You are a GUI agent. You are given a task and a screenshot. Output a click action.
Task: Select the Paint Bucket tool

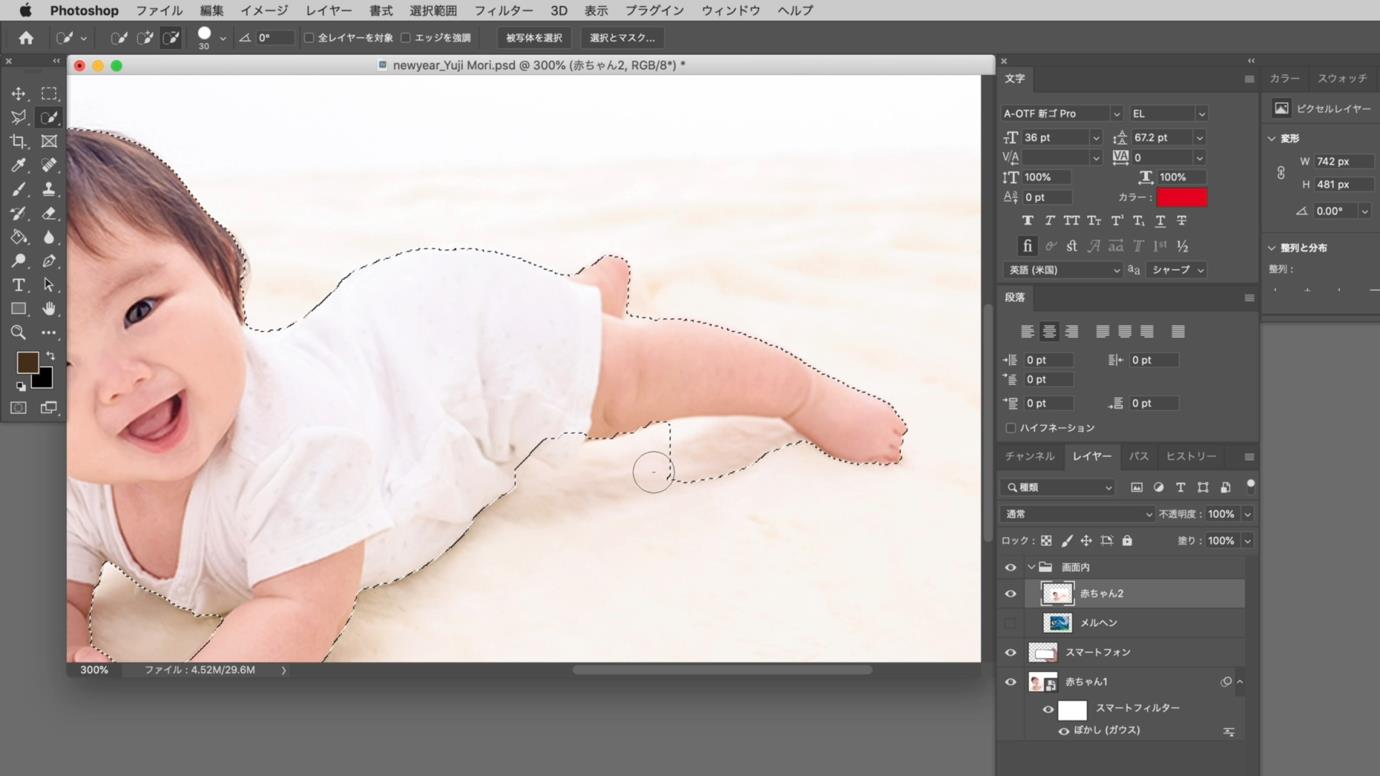[x=19, y=237]
